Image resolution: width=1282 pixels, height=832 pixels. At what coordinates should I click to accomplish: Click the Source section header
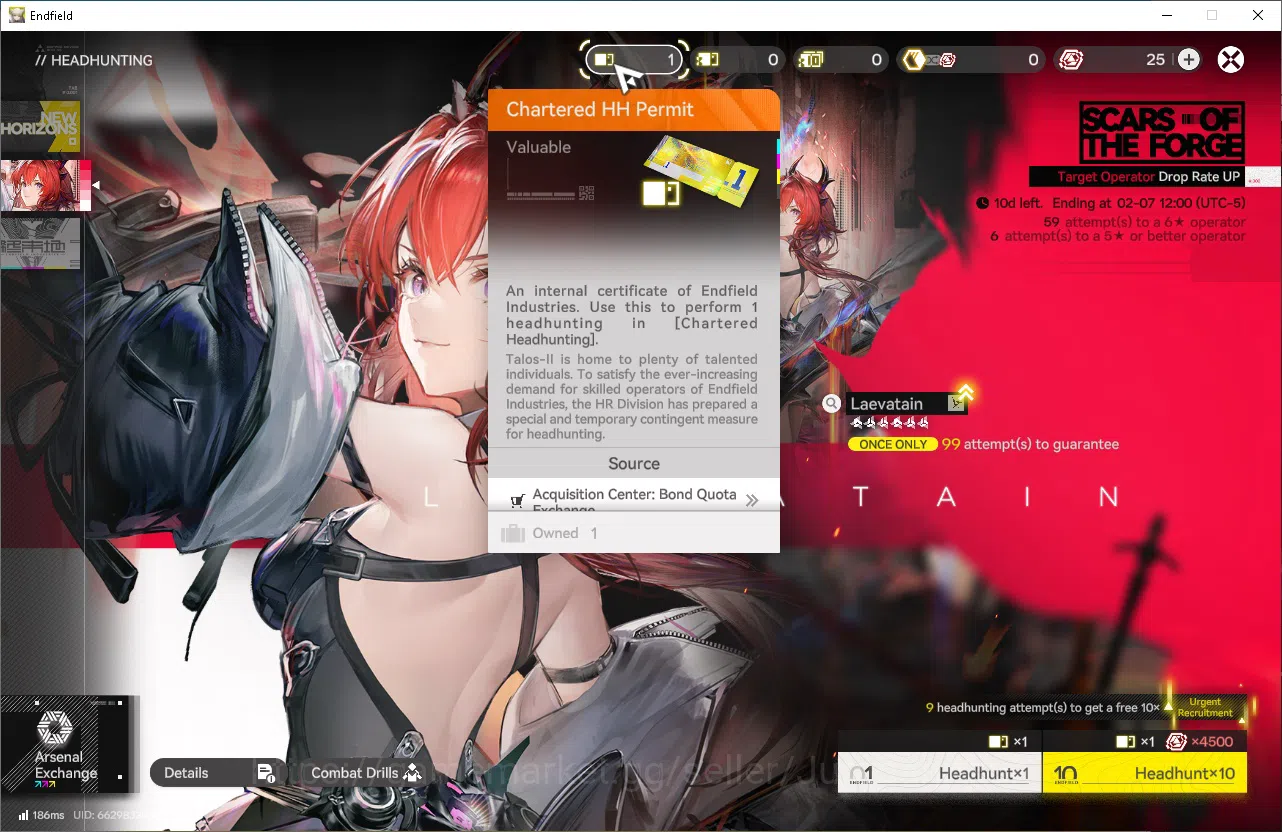[634, 464]
